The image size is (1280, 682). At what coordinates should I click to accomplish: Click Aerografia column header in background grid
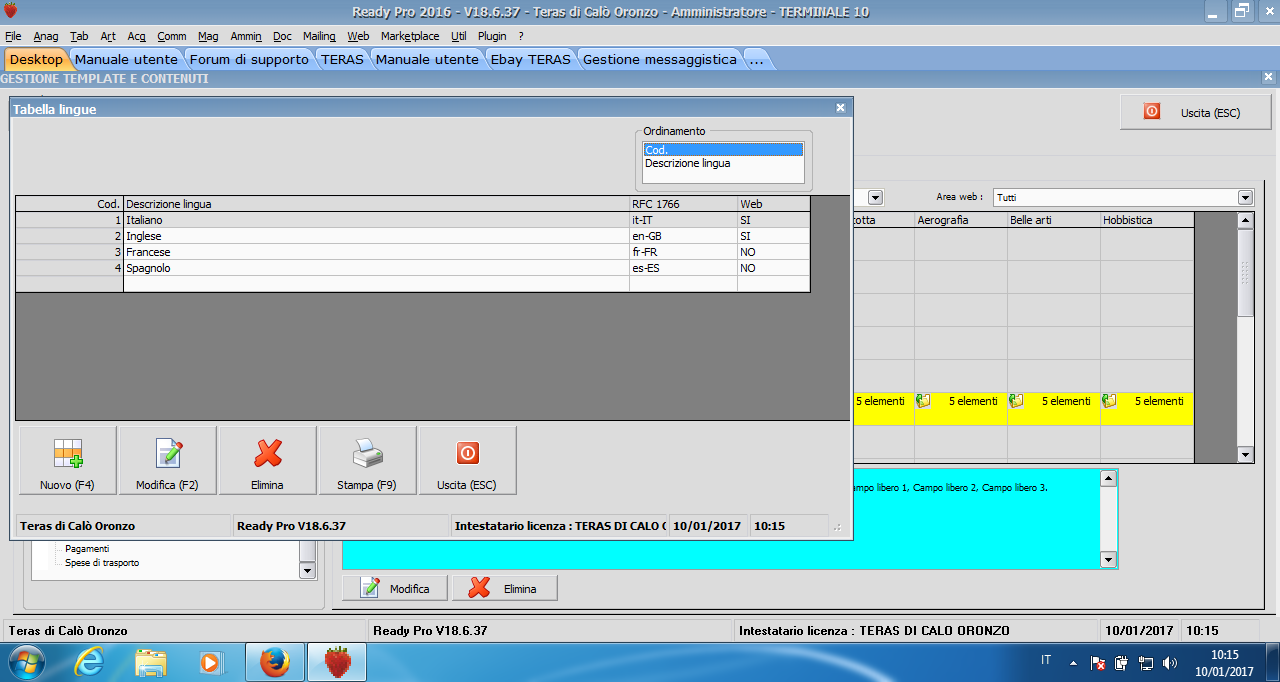960,220
